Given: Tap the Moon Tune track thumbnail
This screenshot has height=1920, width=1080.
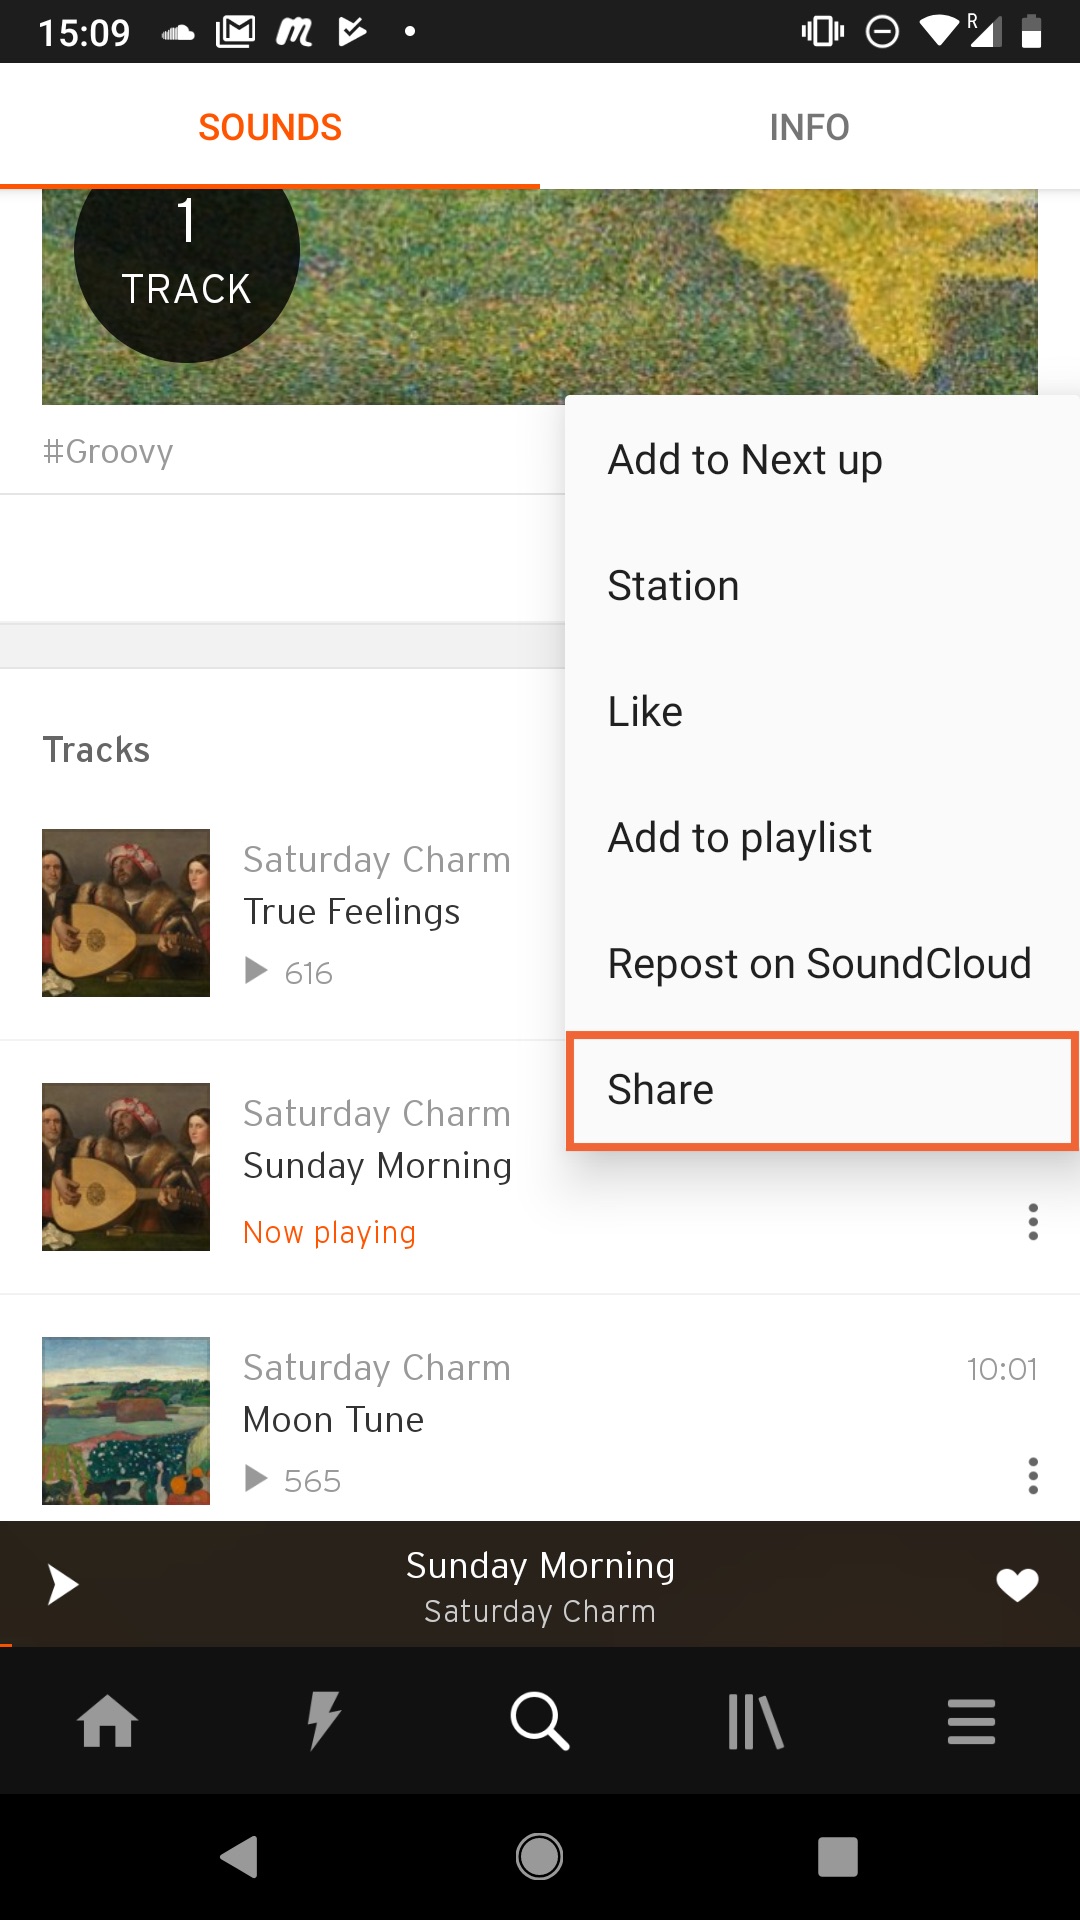Looking at the screenshot, I should click(126, 1421).
